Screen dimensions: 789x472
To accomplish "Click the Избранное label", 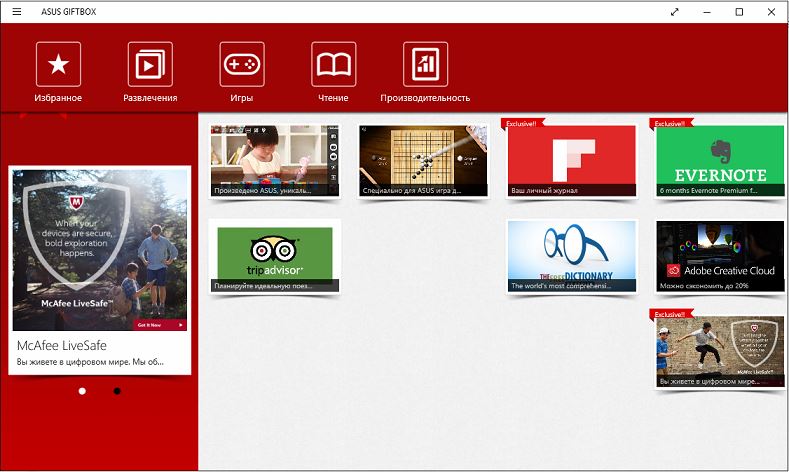I will [58, 98].
